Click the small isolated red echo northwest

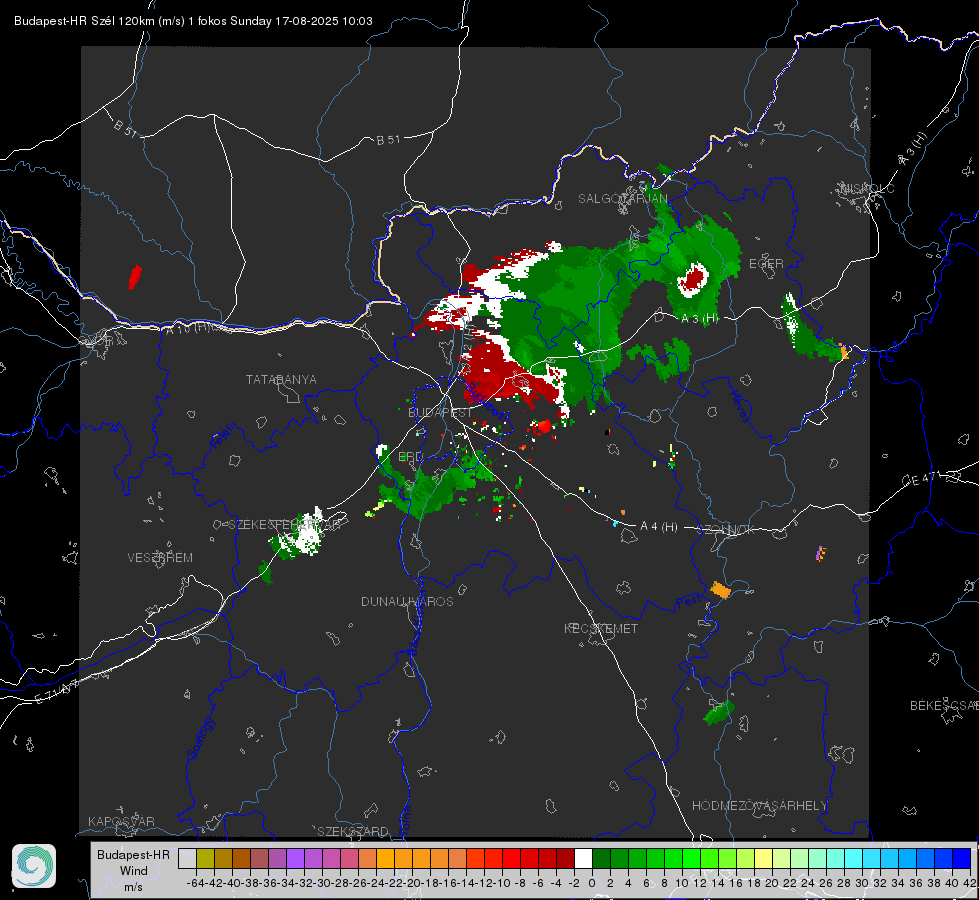pyautogui.click(x=135, y=277)
